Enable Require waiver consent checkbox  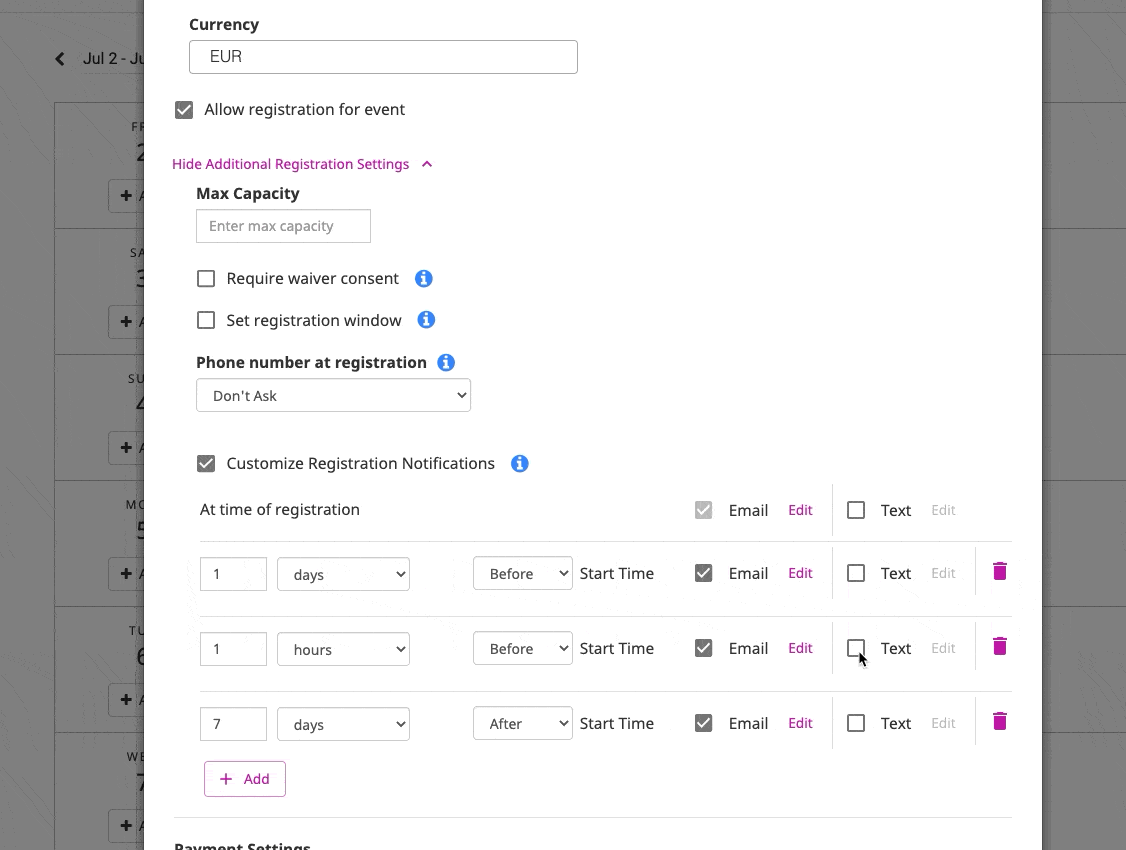point(206,279)
